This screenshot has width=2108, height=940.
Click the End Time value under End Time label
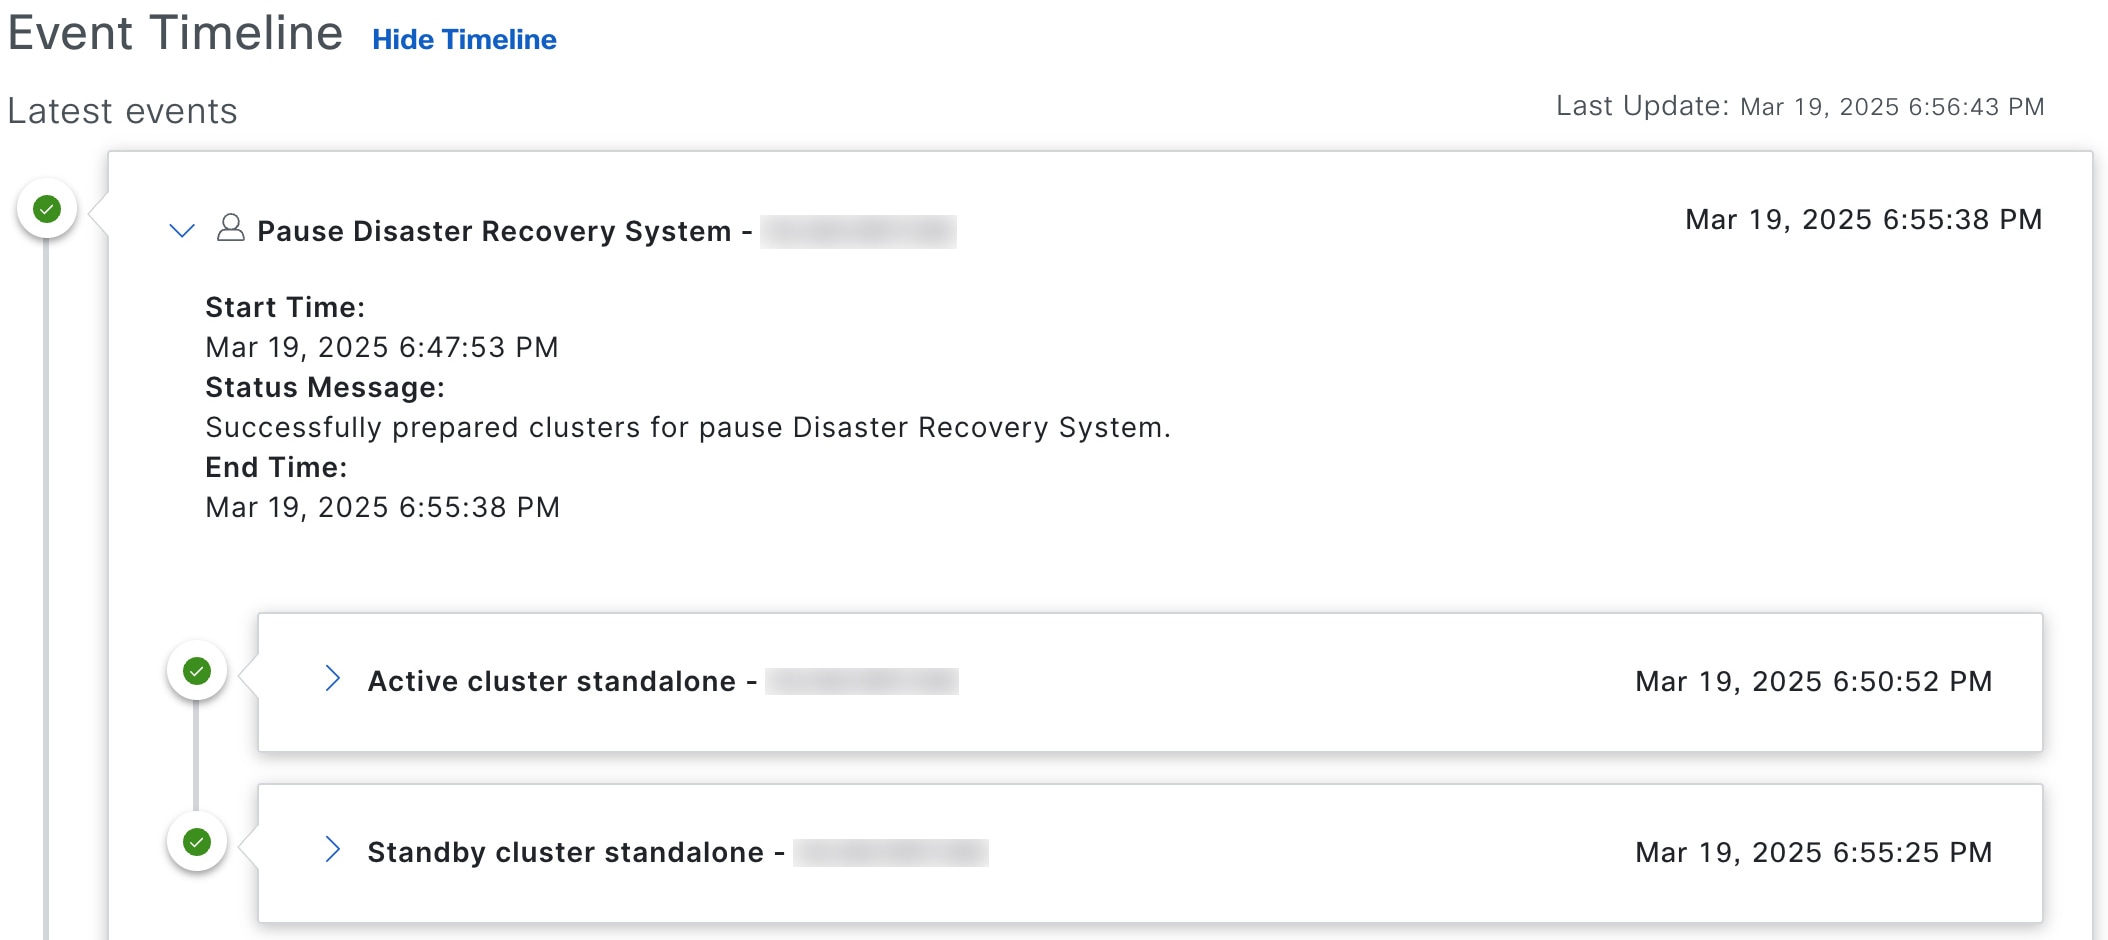[x=382, y=507]
